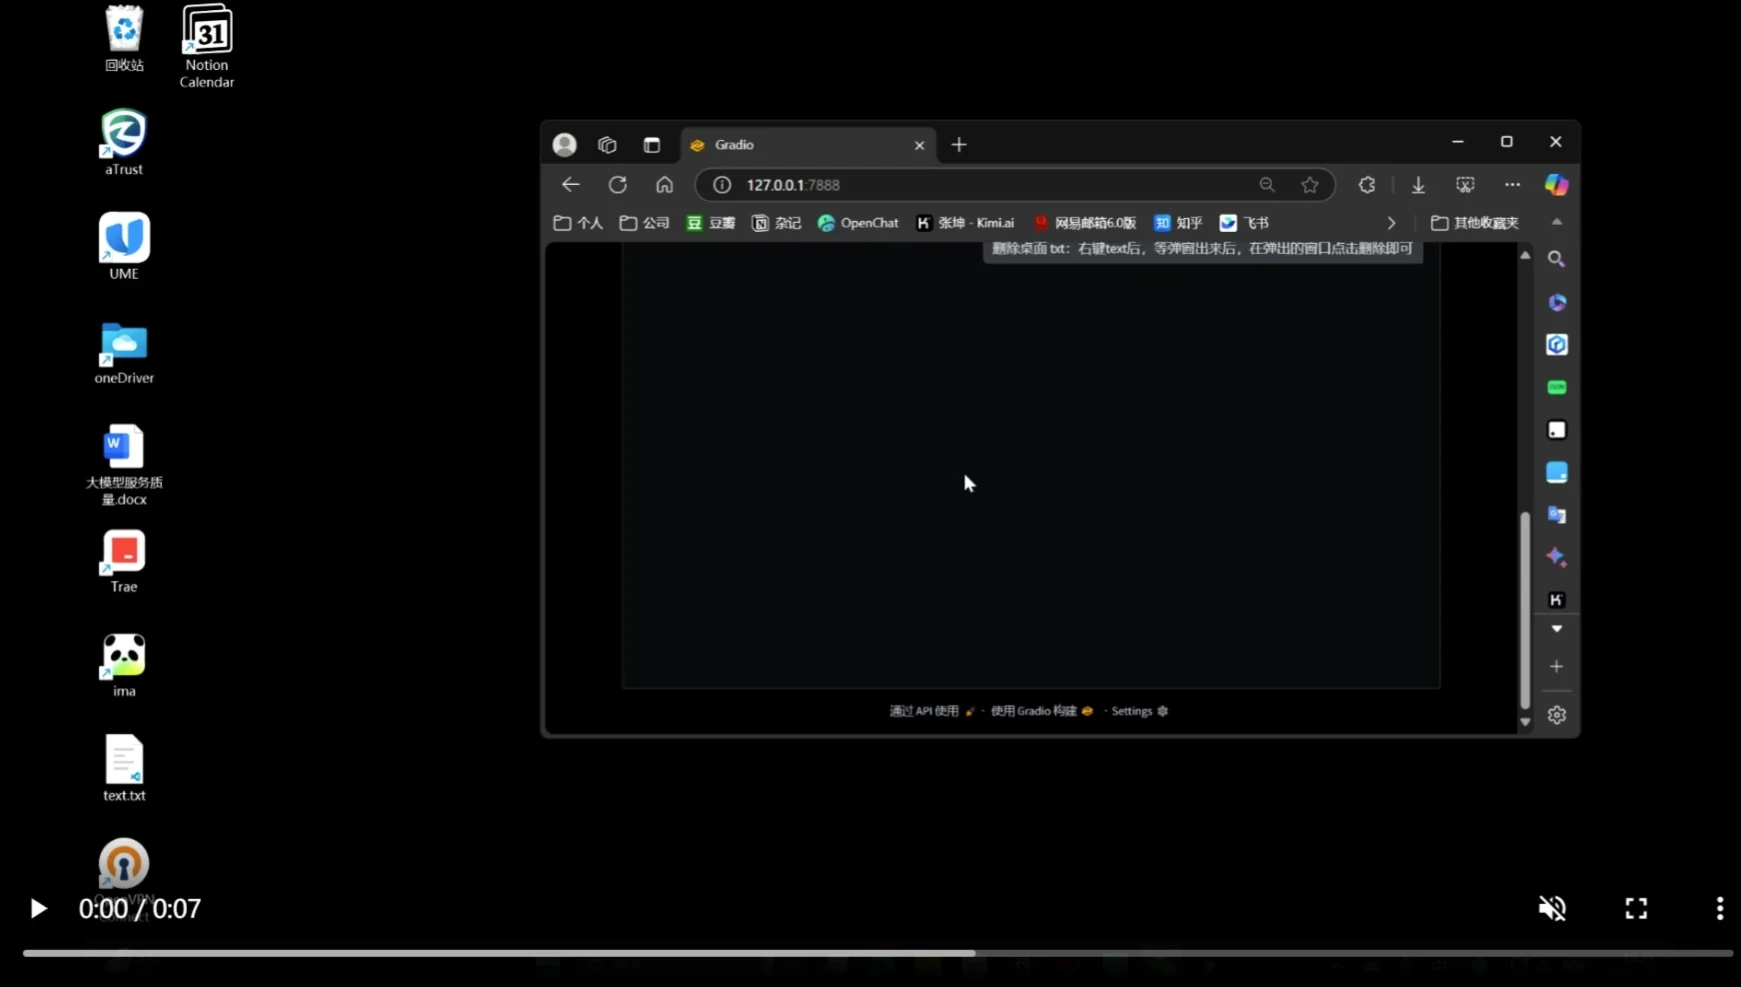Screen dimensions: 1741x987
Task: Open Copilot from the toolbar
Action: tap(1556, 185)
